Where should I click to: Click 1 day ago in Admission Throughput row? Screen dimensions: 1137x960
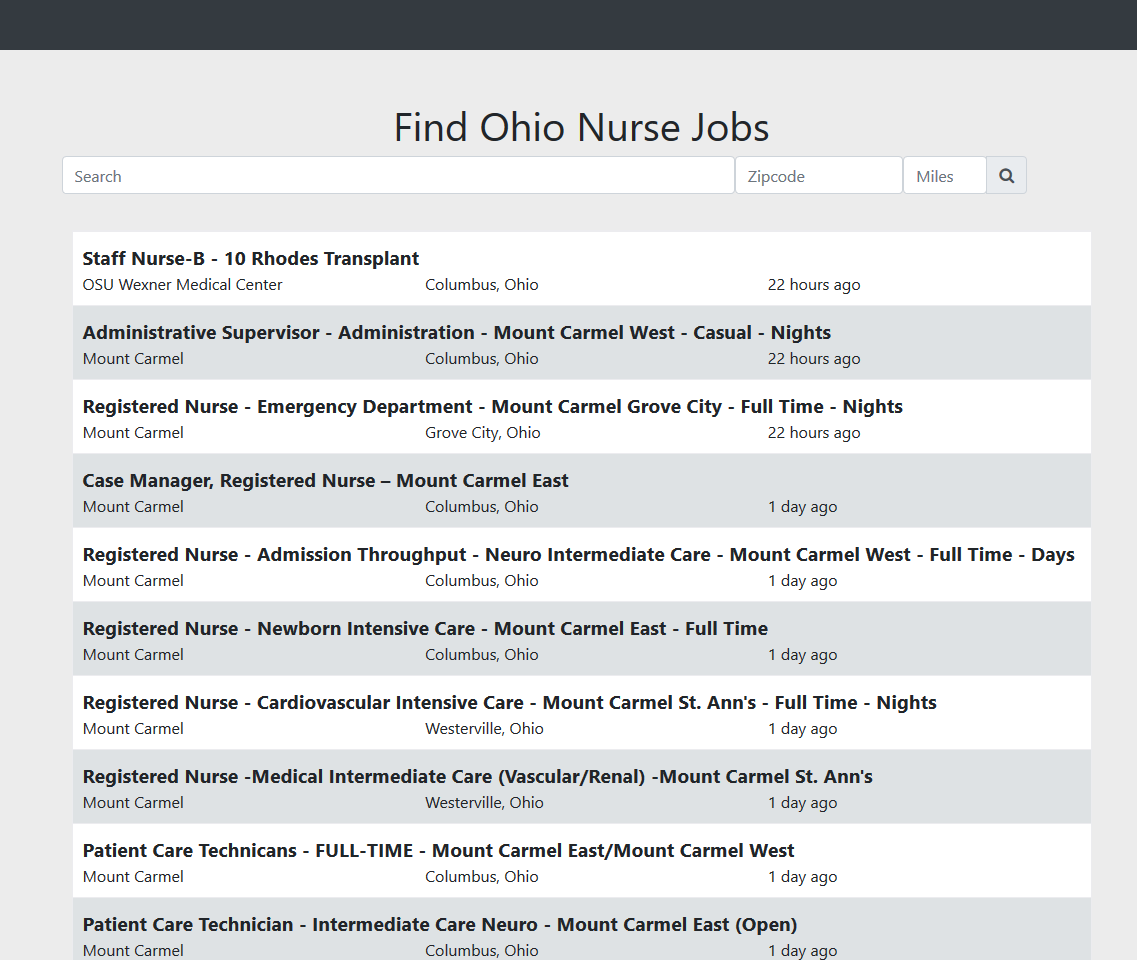tap(803, 581)
